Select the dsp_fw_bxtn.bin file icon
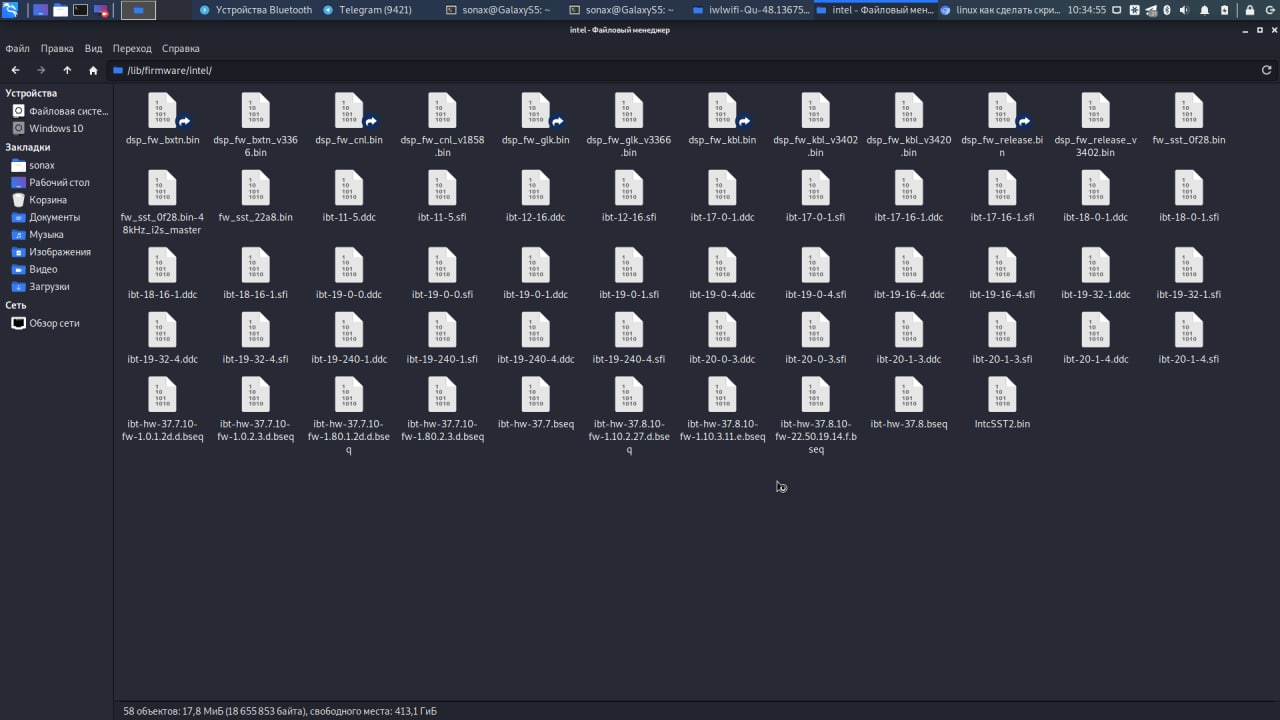 [x=162, y=111]
